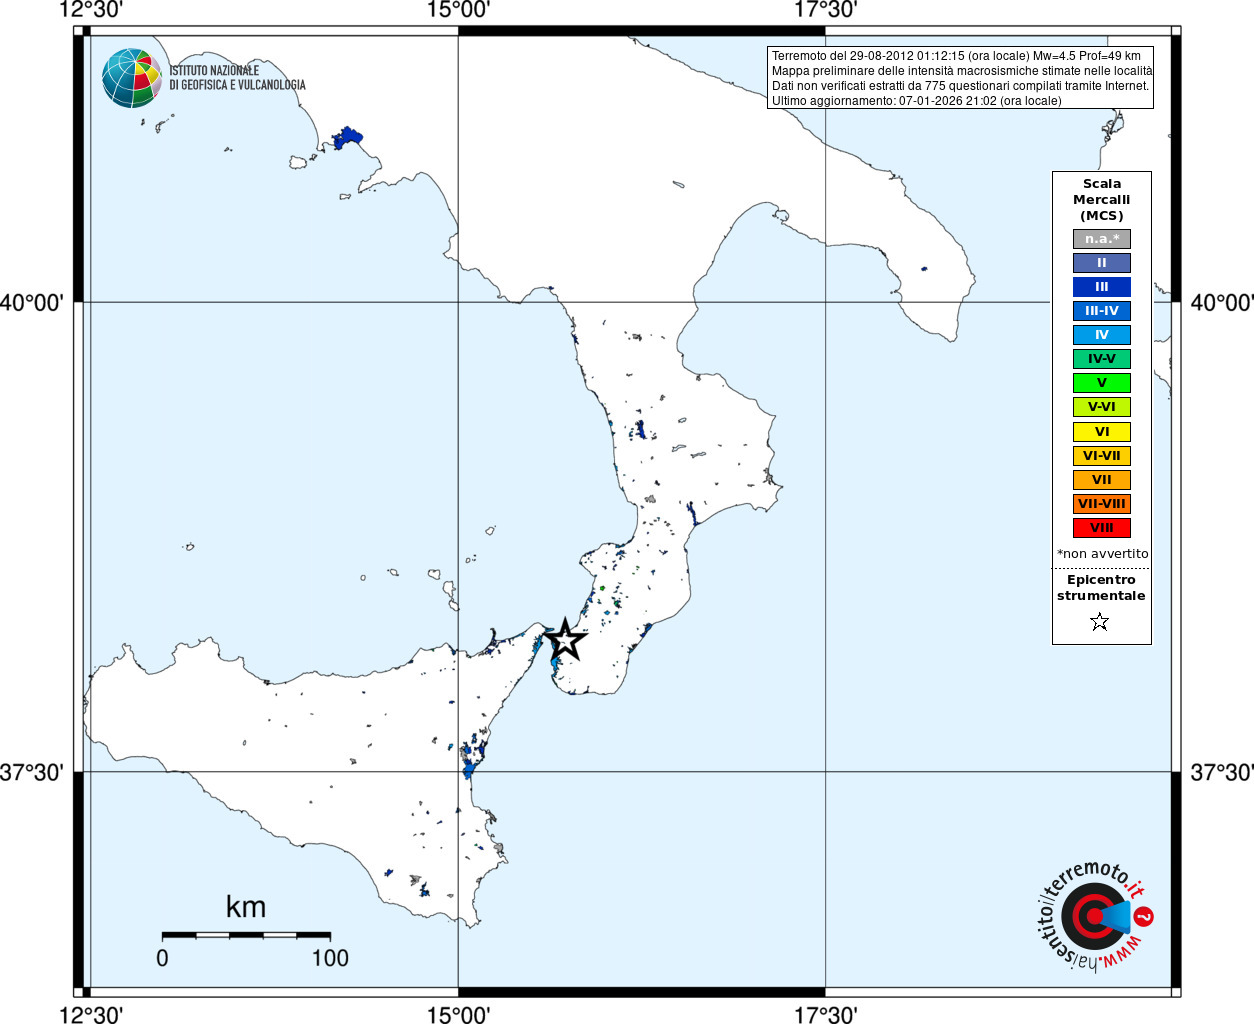Select the light blue IV legend swatch
This screenshot has height=1024, width=1254.
pos(1102,335)
